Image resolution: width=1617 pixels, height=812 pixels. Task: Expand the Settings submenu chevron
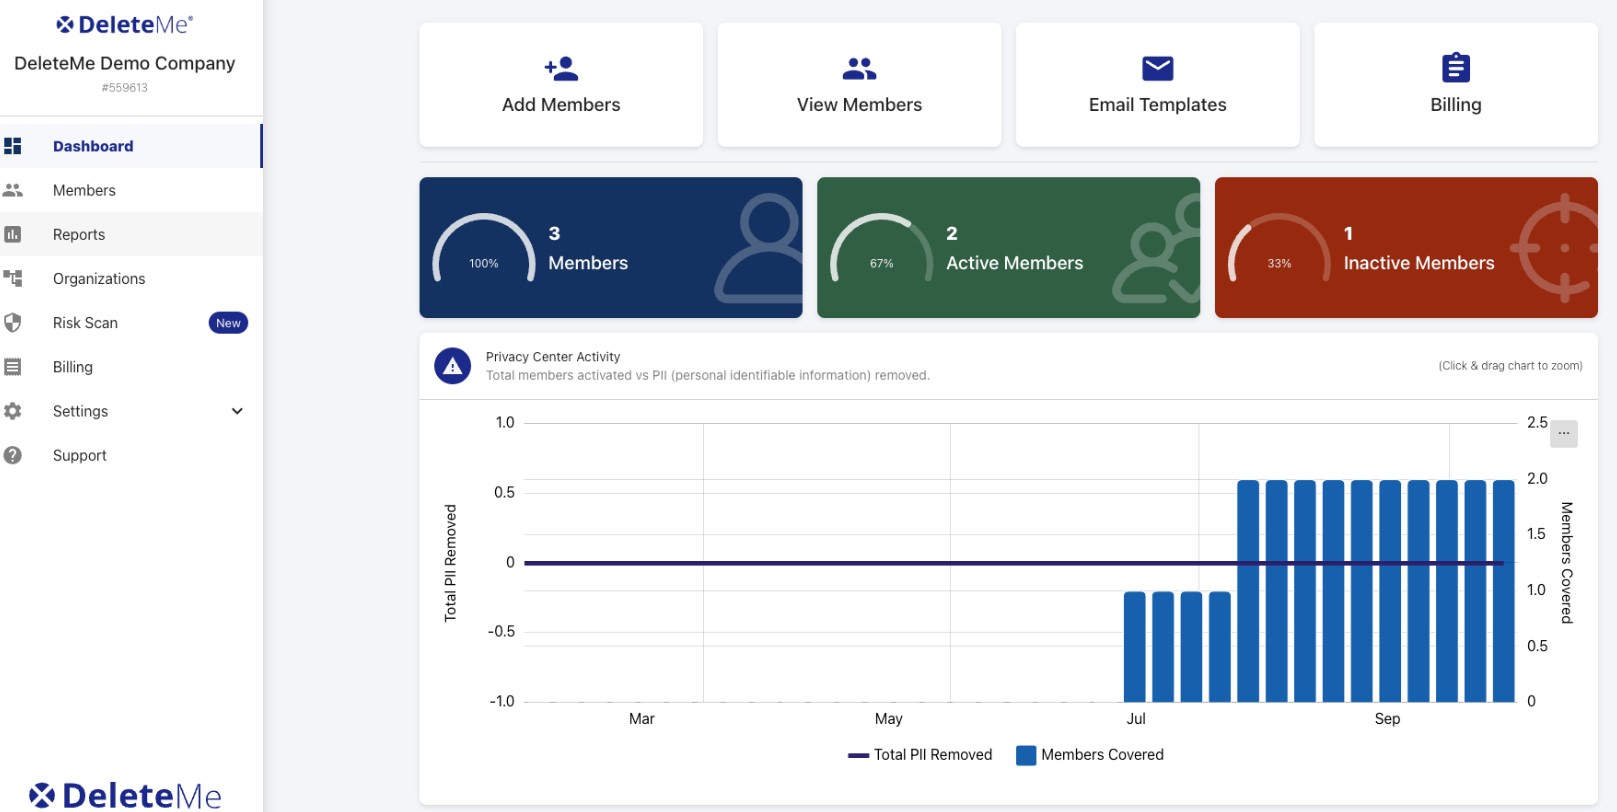pyautogui.click(x=237, y=411)
